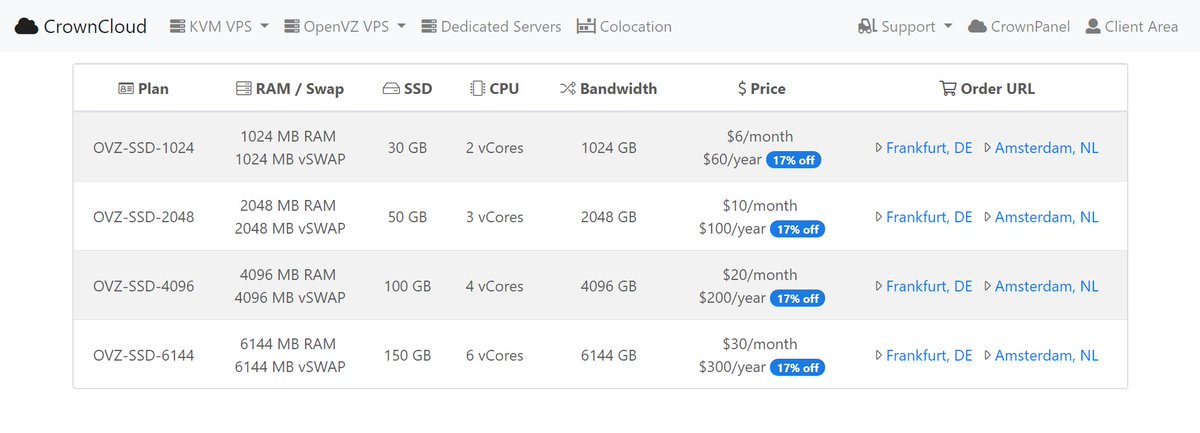Click the Client Area user icon

tap(1093, 26)
